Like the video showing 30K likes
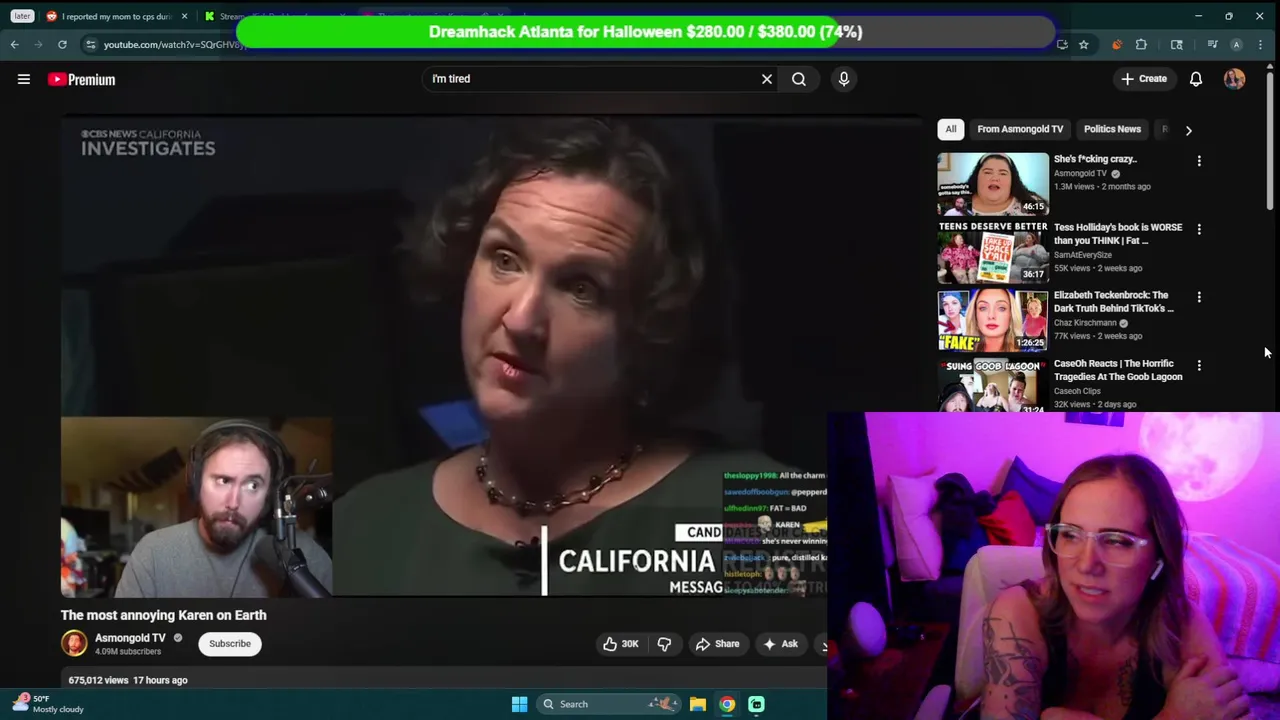The image size is (1280, 720). (x=621, y=644)
